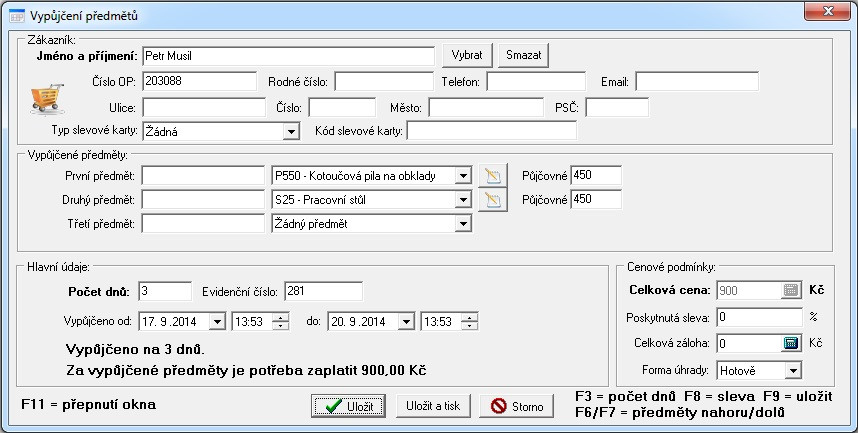Click the Město field
Screen dimensions: 858x433
pos(486,107)
